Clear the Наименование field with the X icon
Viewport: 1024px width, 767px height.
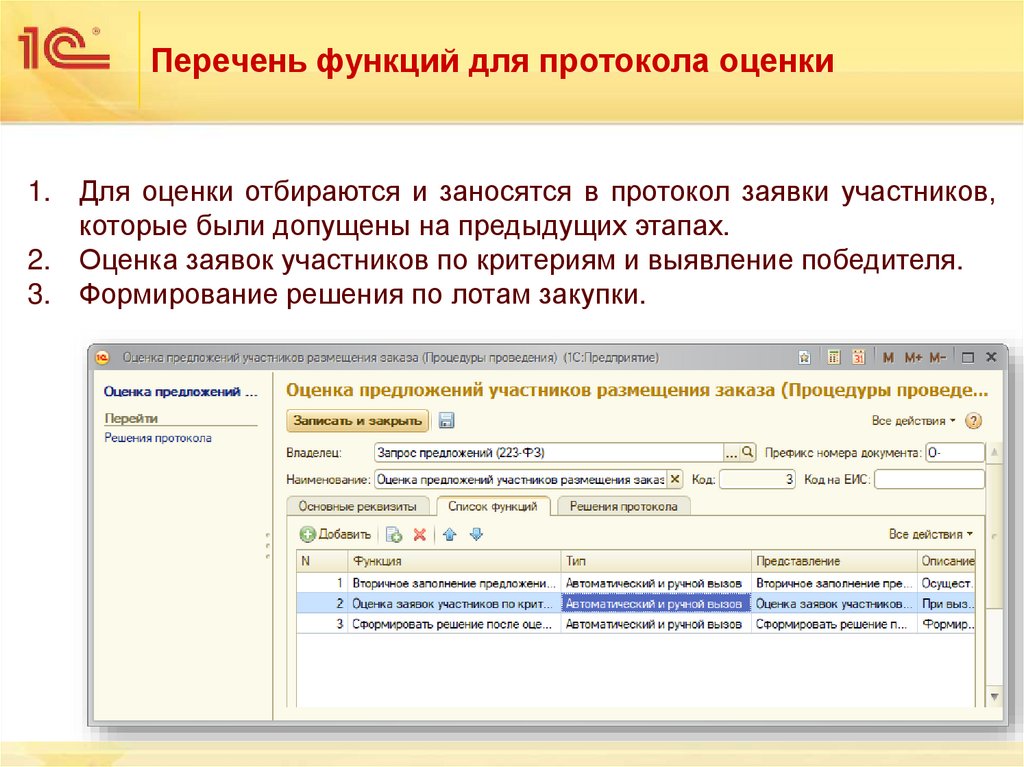675,480
